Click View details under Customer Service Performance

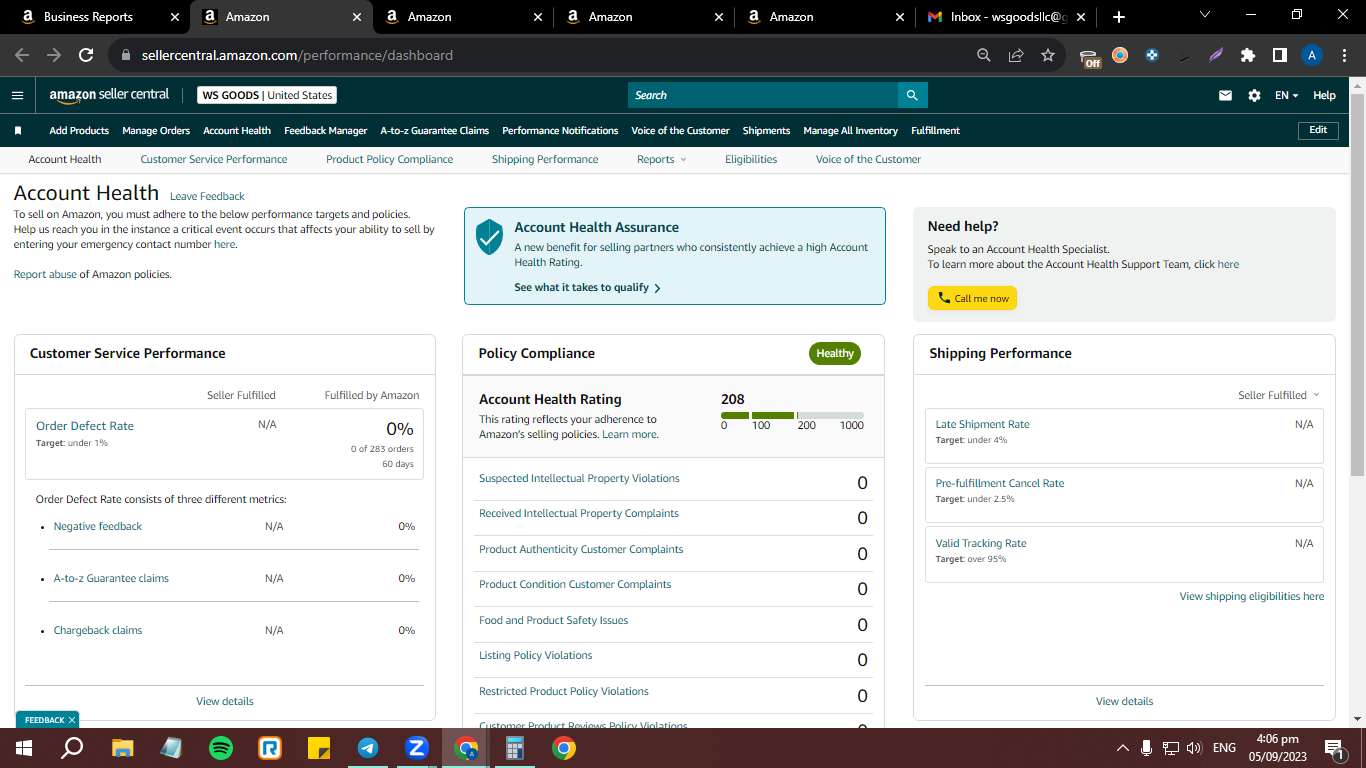point(225,701)
